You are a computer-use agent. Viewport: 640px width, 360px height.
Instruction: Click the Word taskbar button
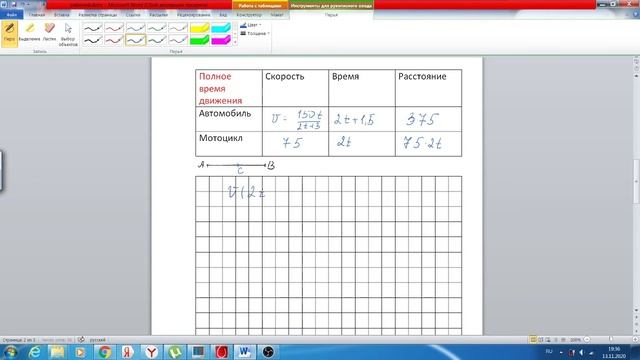[x=245, y=352]
